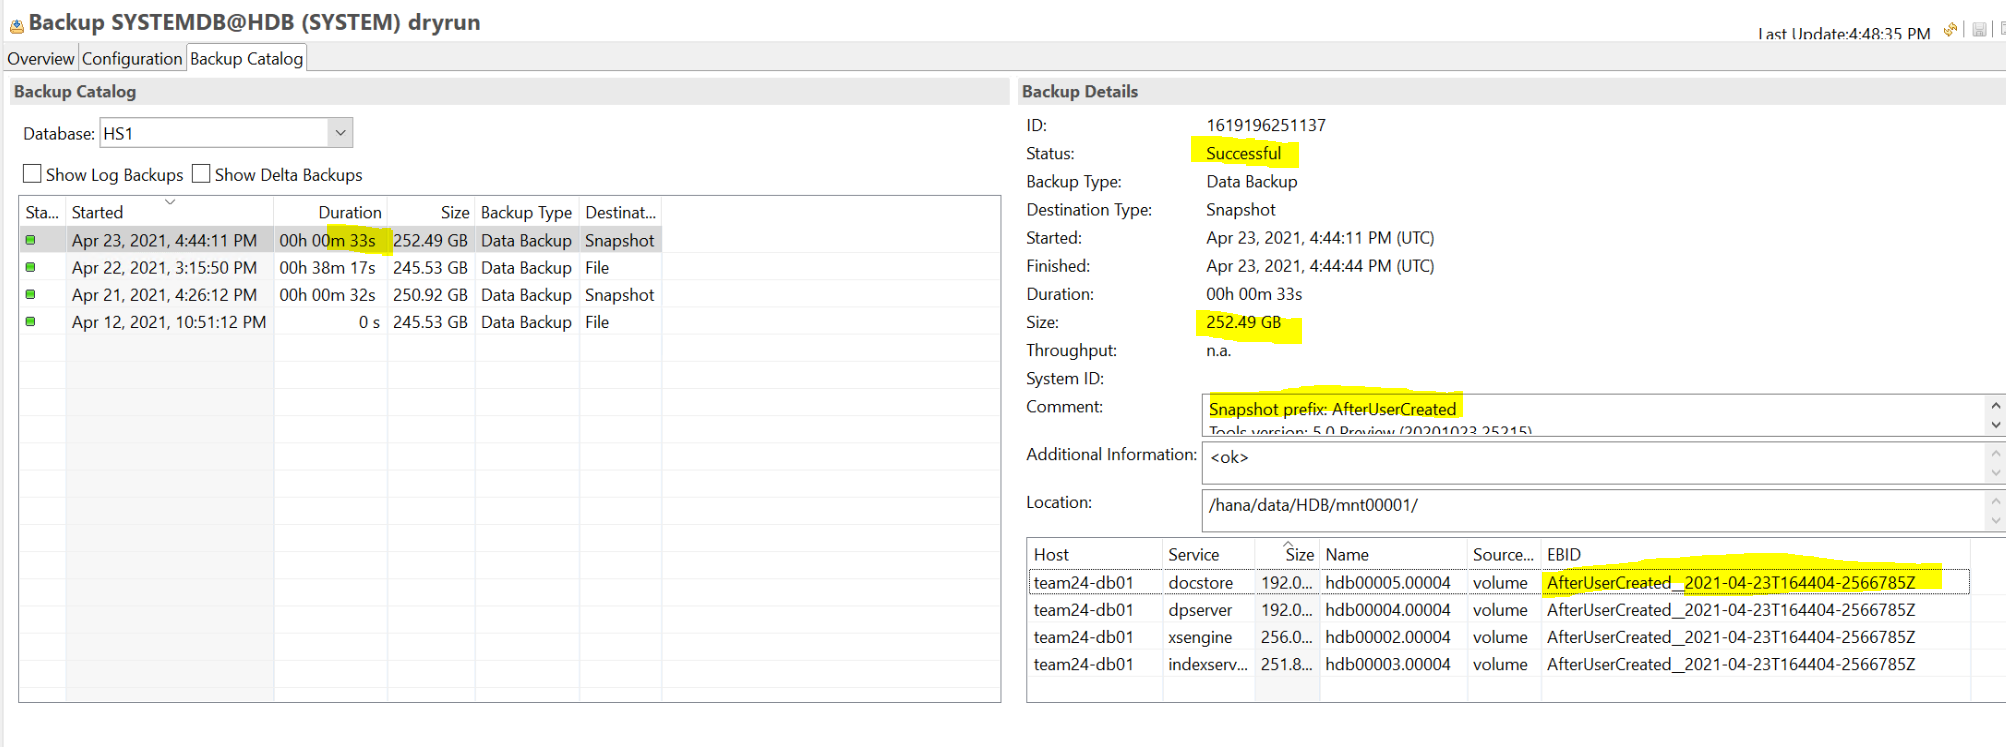Select backup row Apr 22, 2021, 3:15:50 PM
Viewport: 2006px width, 747px height.
pyautogui.click(x=340, y=267)
